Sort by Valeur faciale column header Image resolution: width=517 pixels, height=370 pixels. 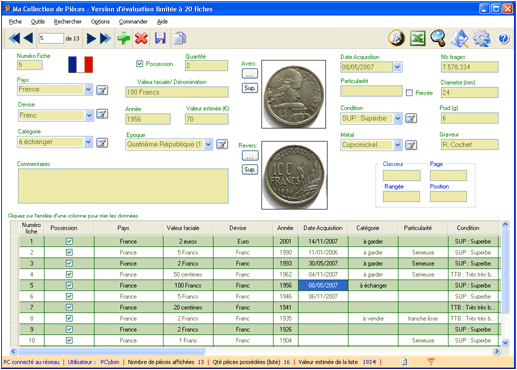[x=183, y=228]
